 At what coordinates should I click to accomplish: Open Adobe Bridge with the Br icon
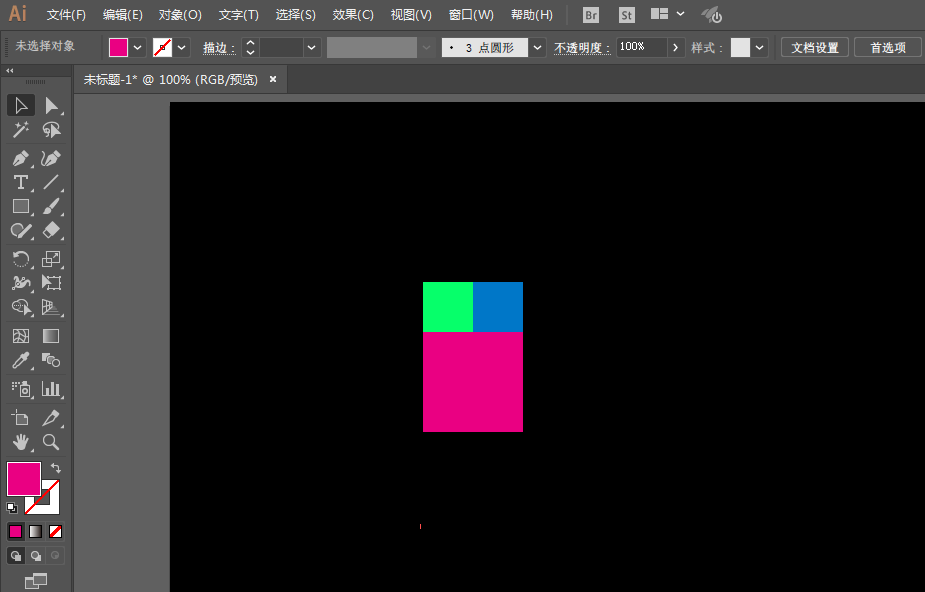click(x=591, y=15)
